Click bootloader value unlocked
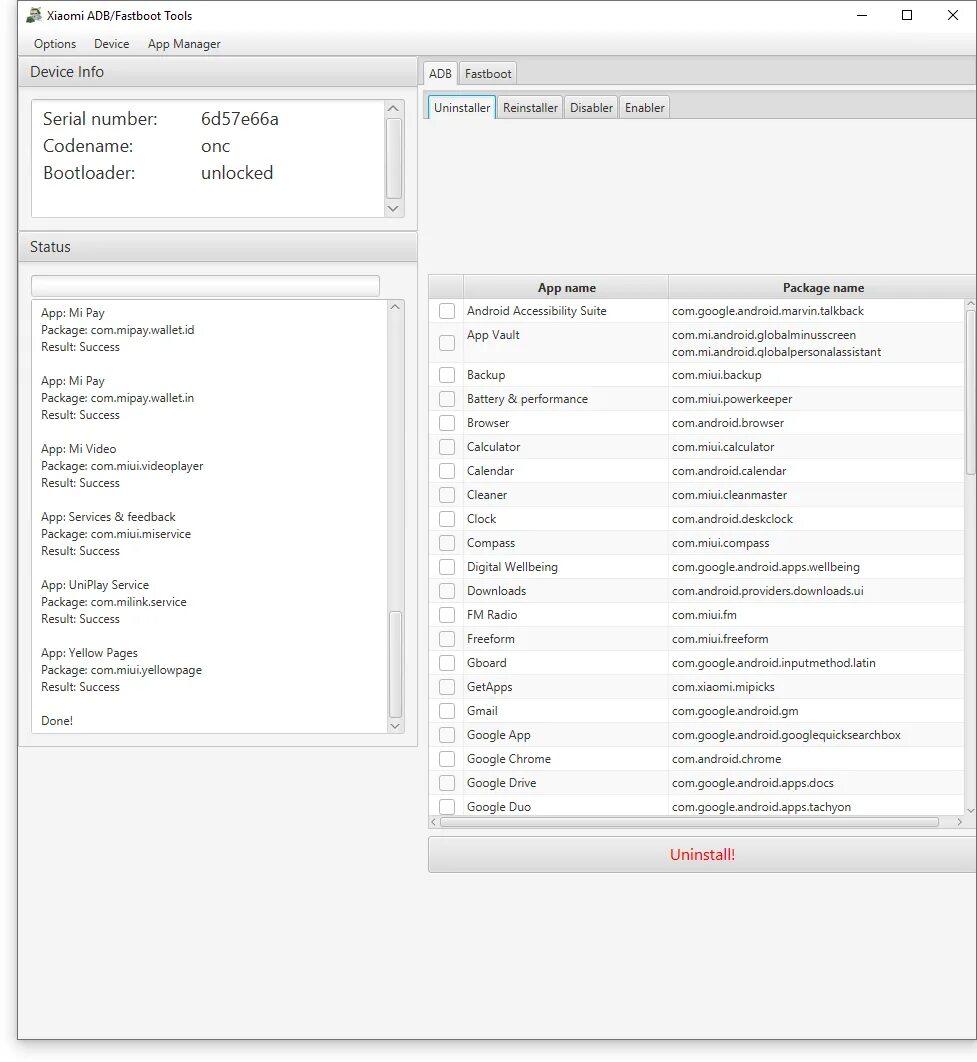Screen dimensions: 977x1062 click(237, 173)
